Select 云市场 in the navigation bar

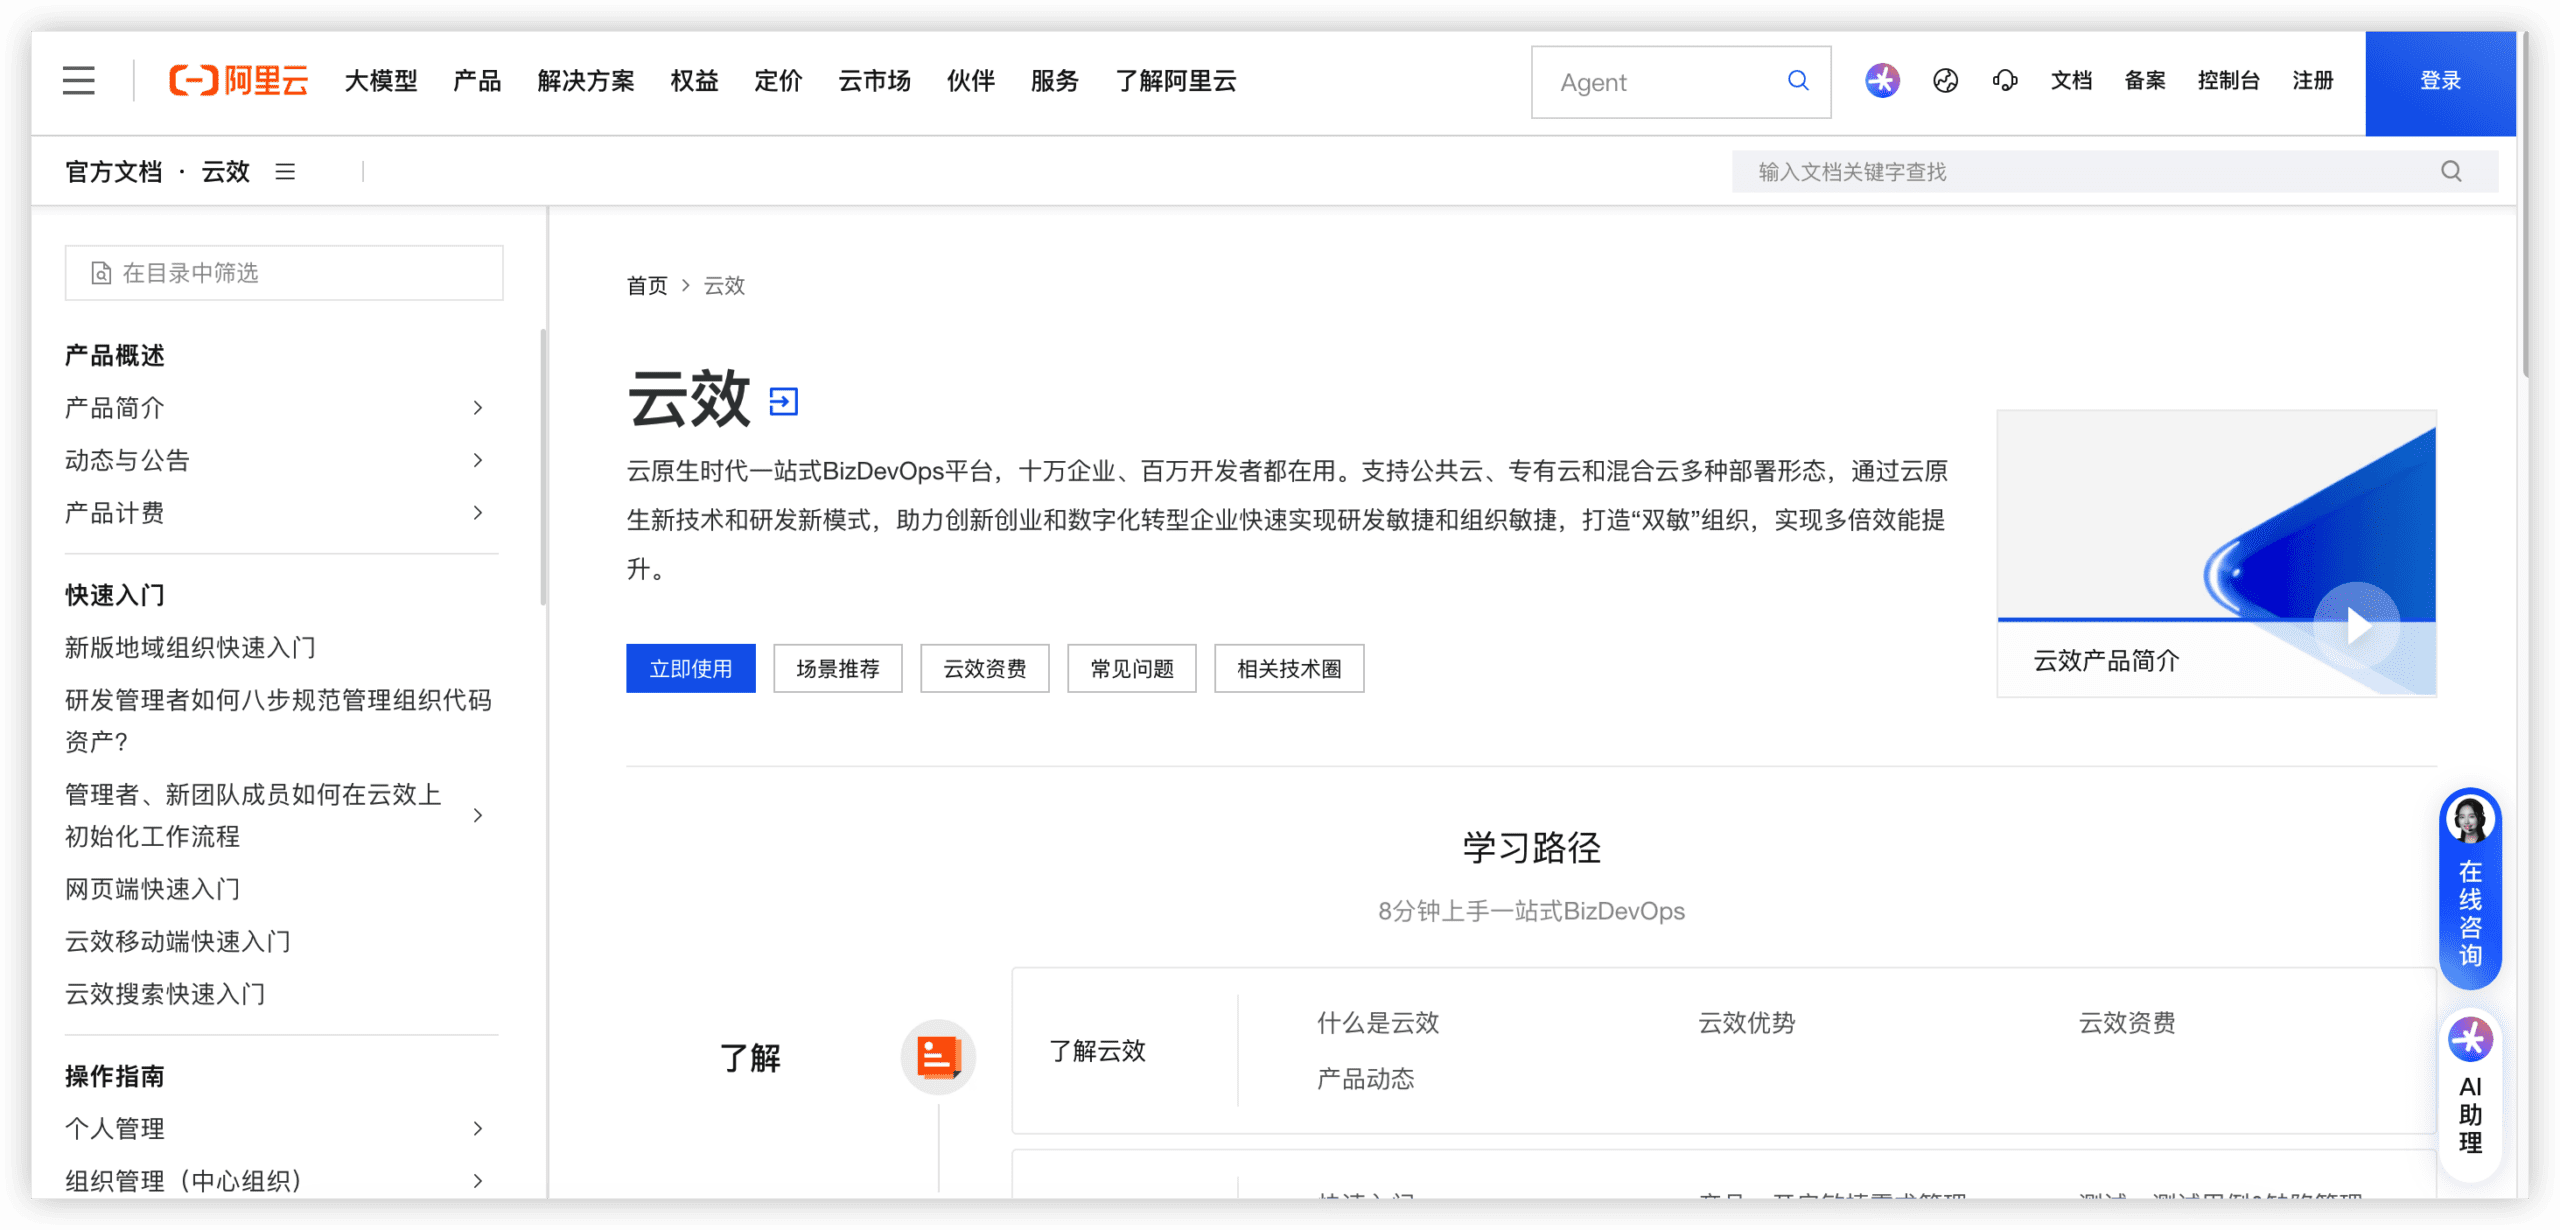coord(873,81)
